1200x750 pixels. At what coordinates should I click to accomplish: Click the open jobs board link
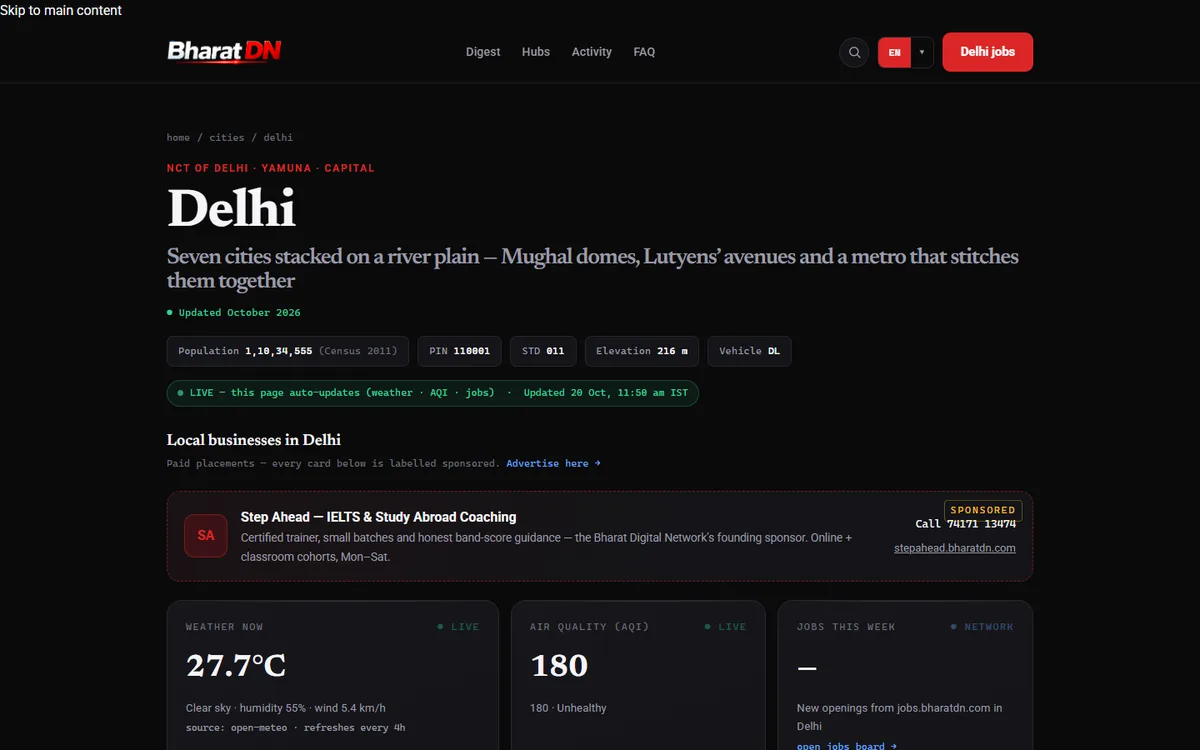[x=847, y=746]
